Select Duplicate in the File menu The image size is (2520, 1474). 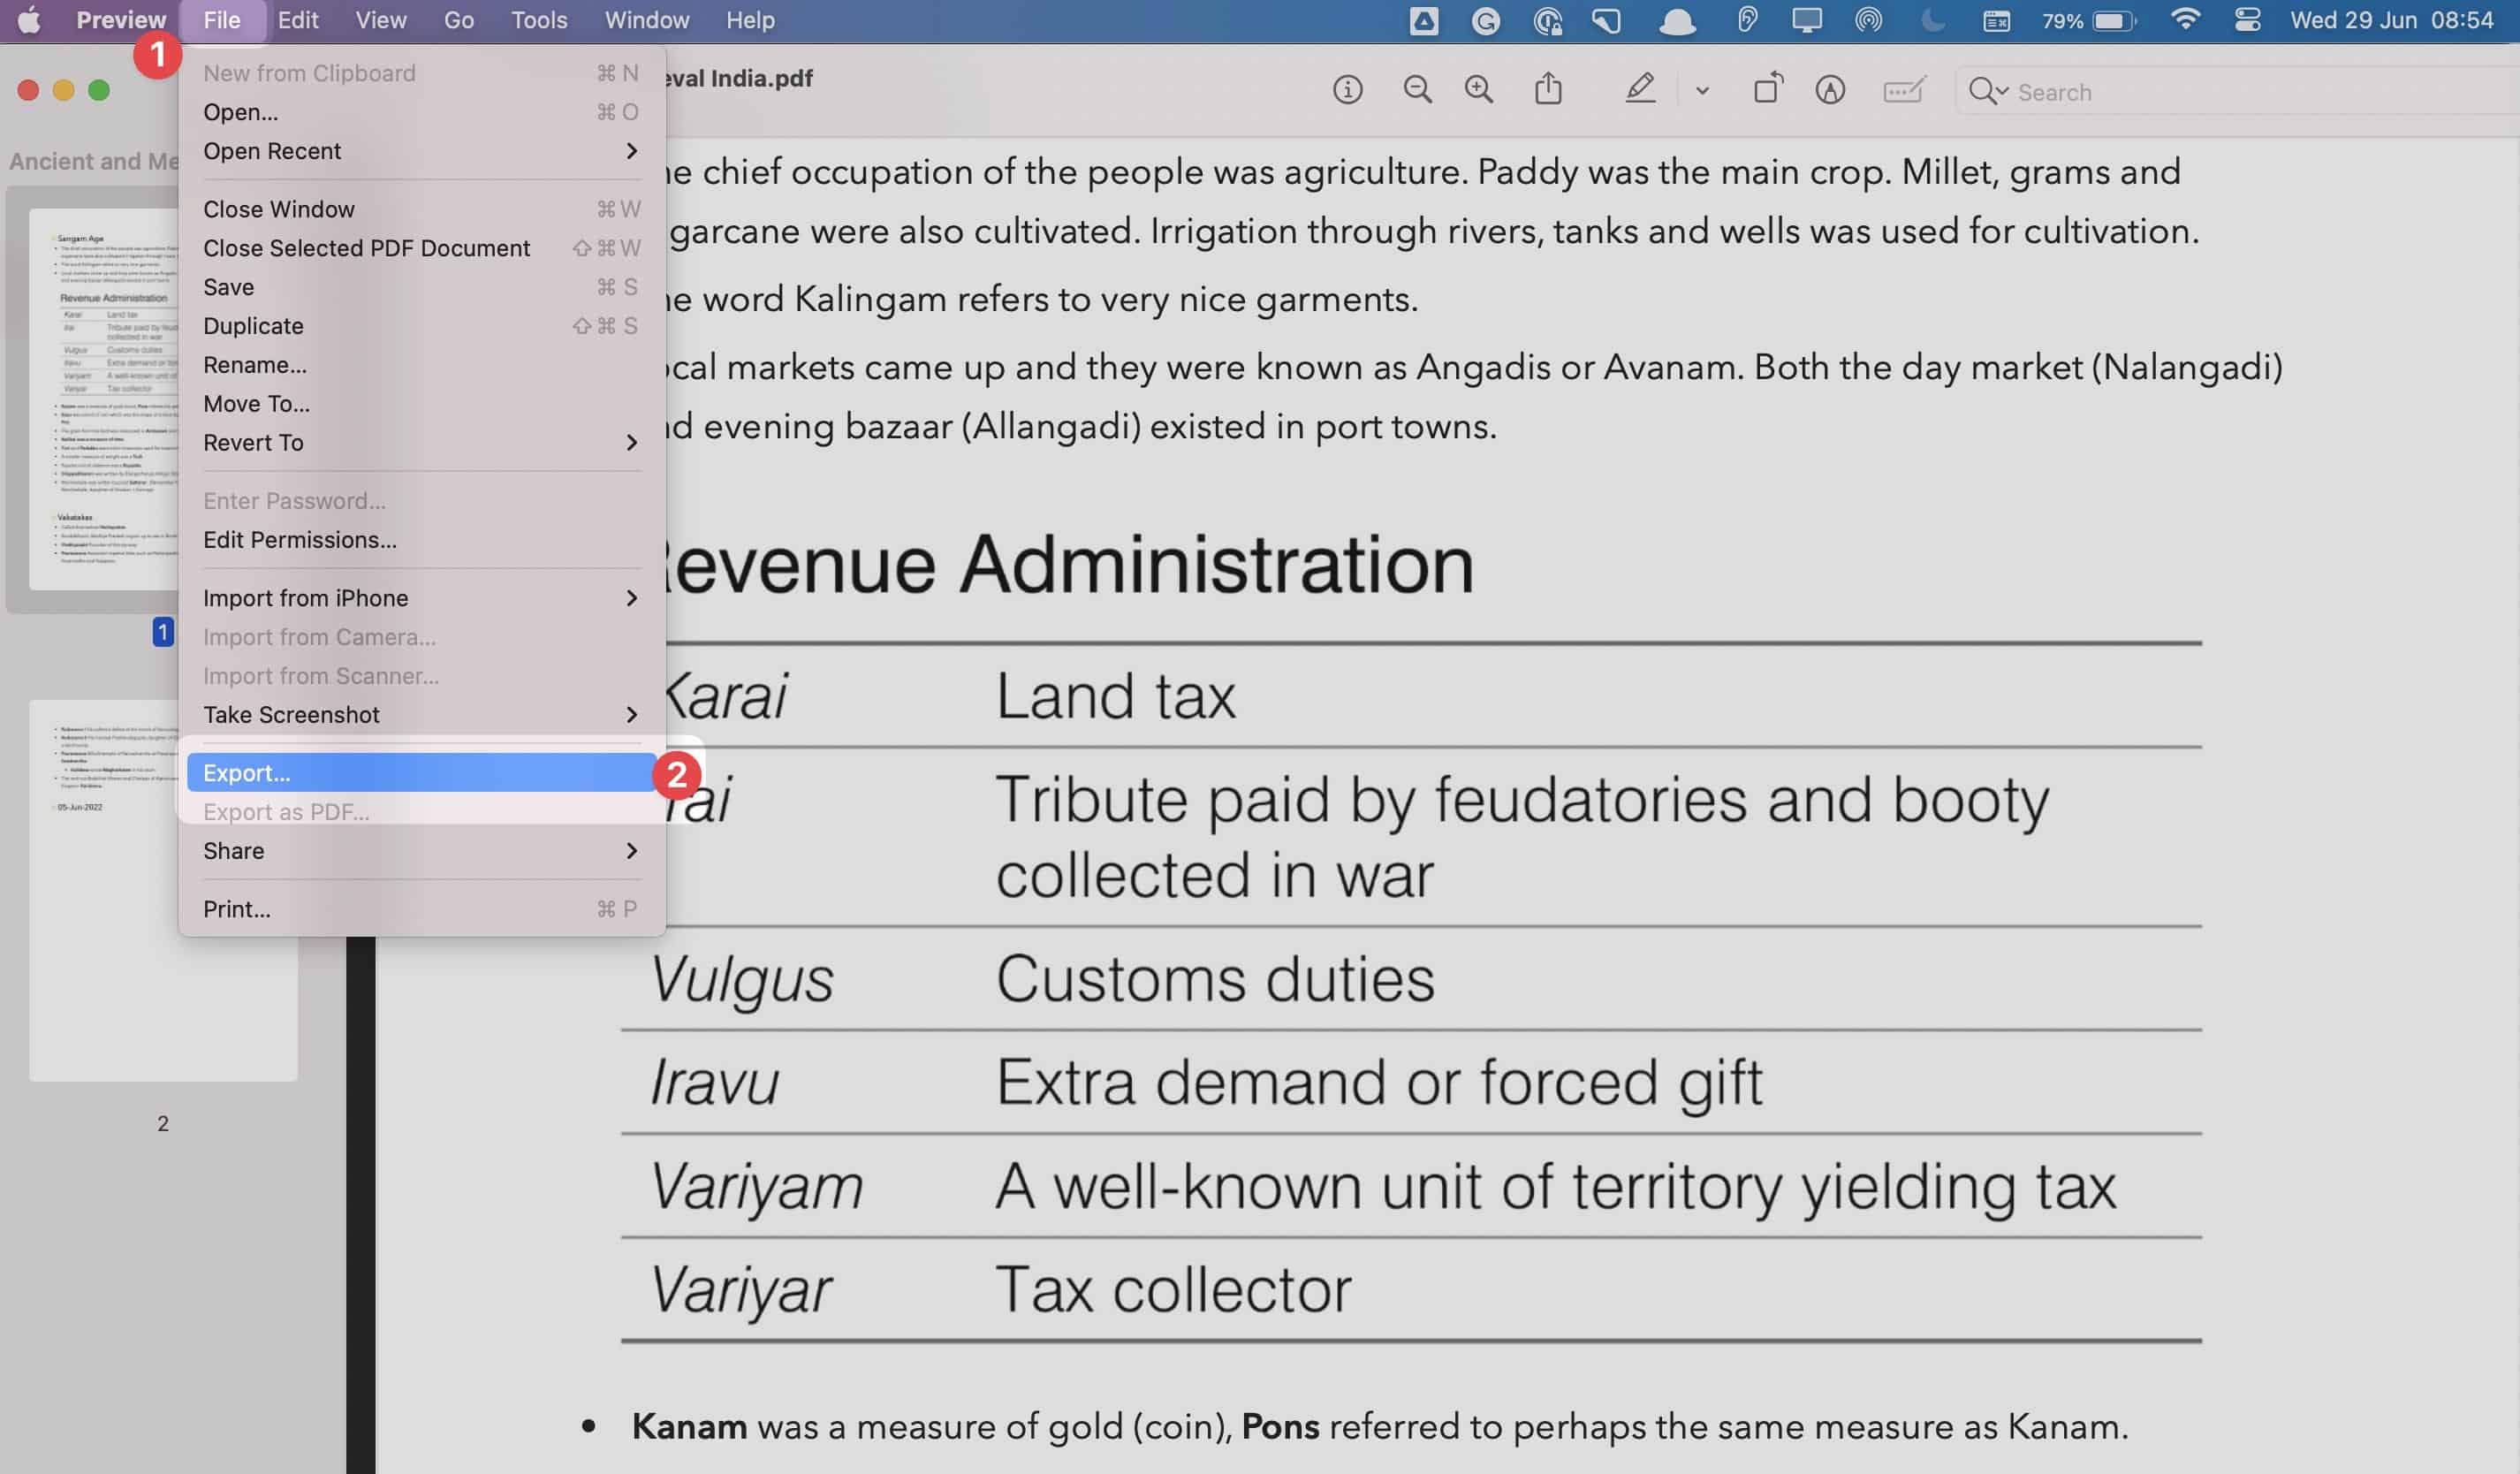253,326
